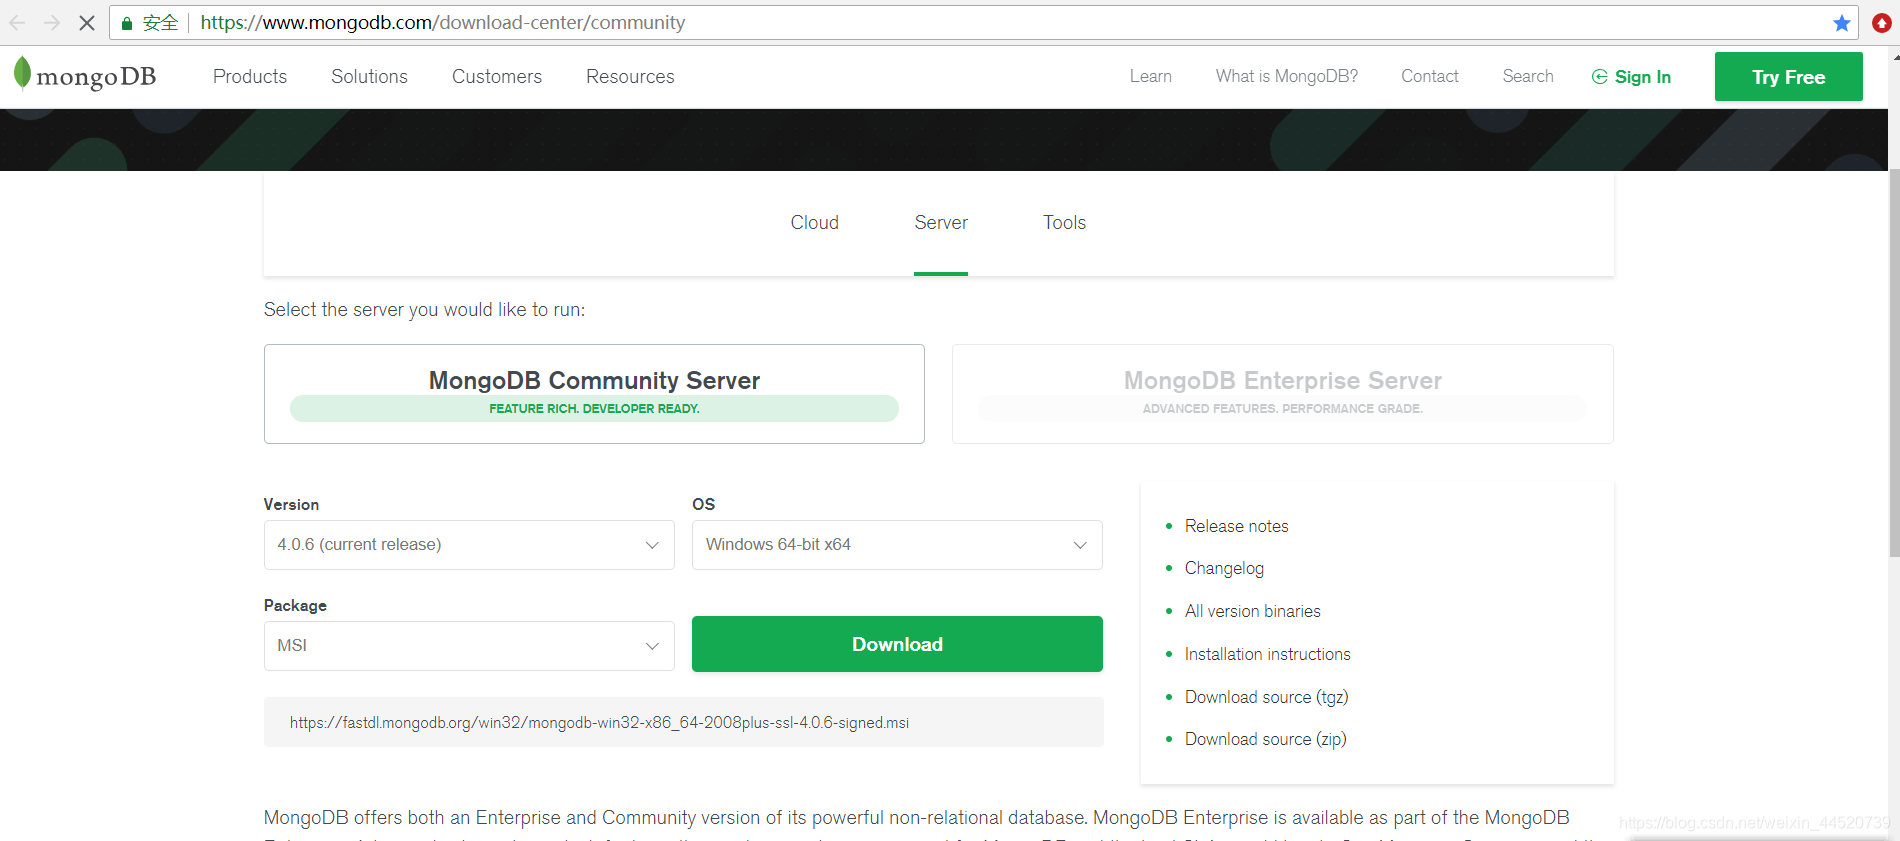The image size is (1900, 841).
Task: Click the Sign In arrow icon
Action: click(x=1599, y=77)
